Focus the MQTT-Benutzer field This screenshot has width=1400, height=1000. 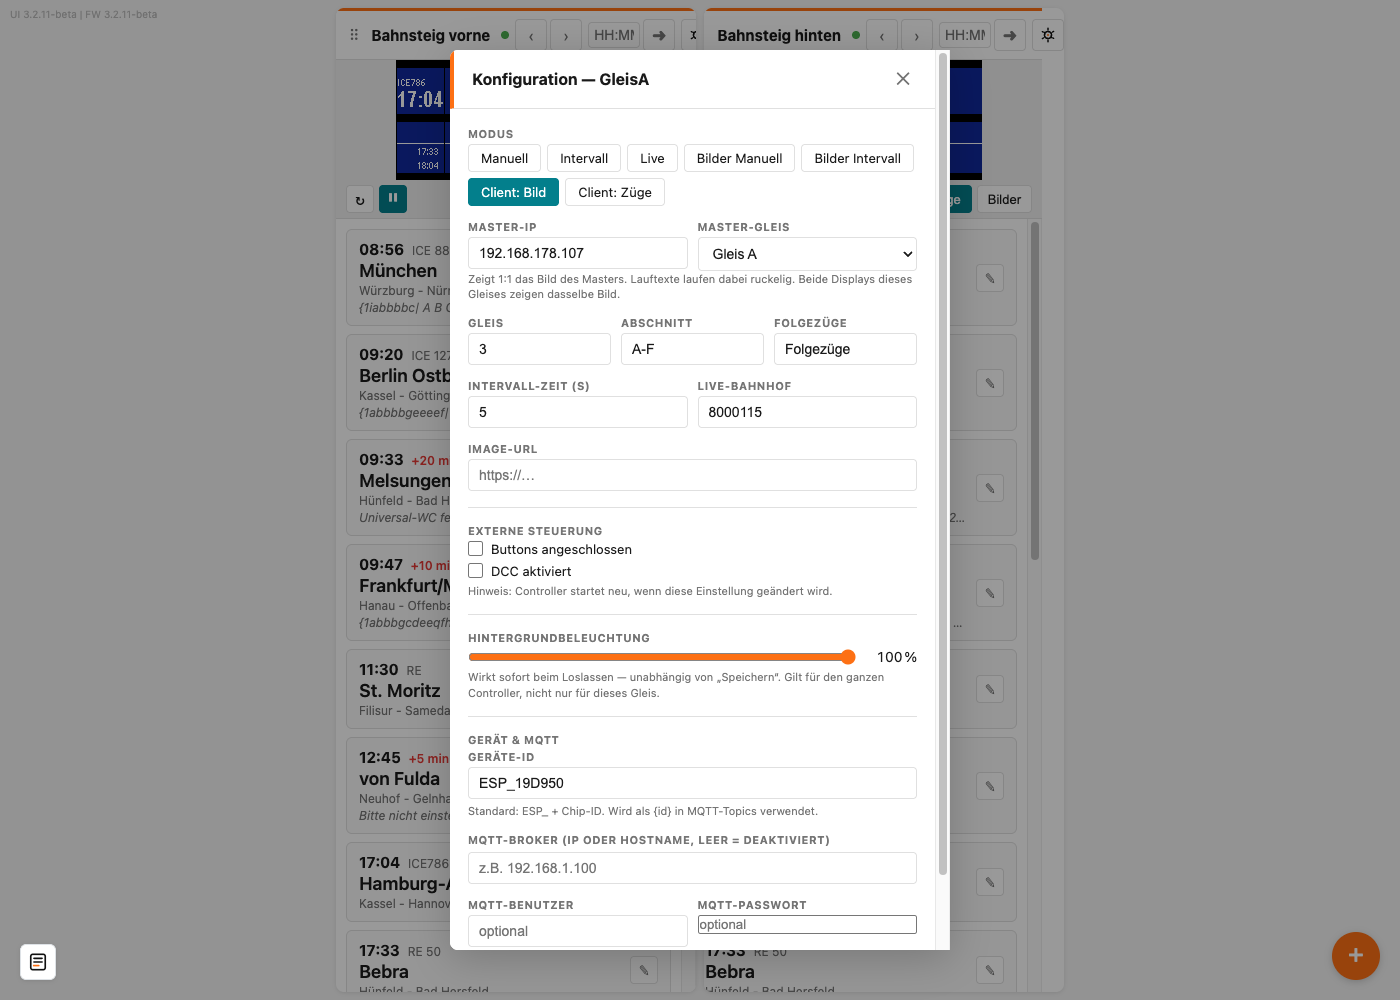(578, 931)
